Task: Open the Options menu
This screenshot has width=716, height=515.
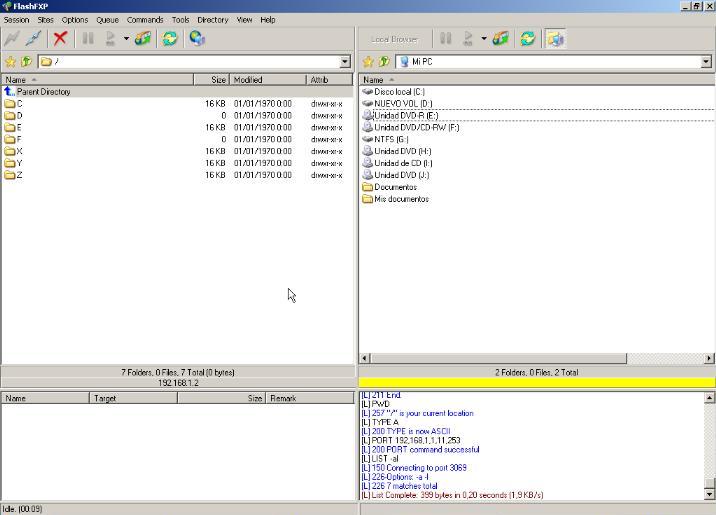Action: click(75, 20)
